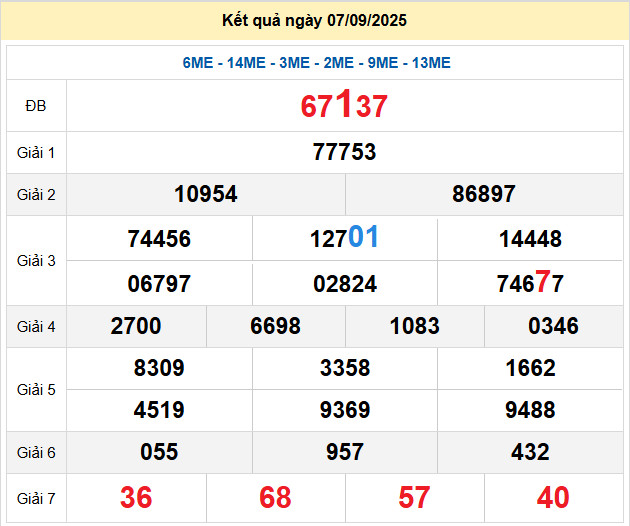Select sixth prize number 055
Image resolution: width=630 pixels, height=526 pixels.
[x=159, y=452]
